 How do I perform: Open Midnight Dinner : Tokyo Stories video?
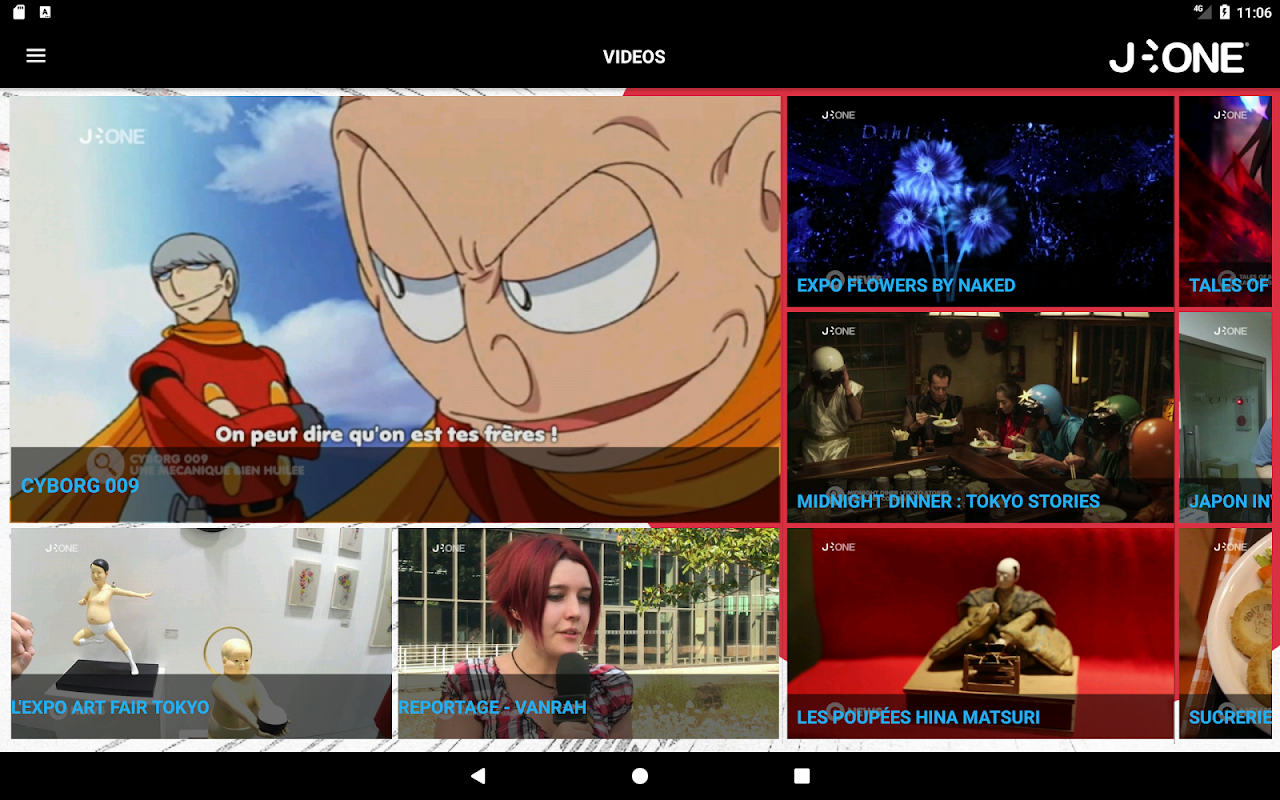pos(980,417)
